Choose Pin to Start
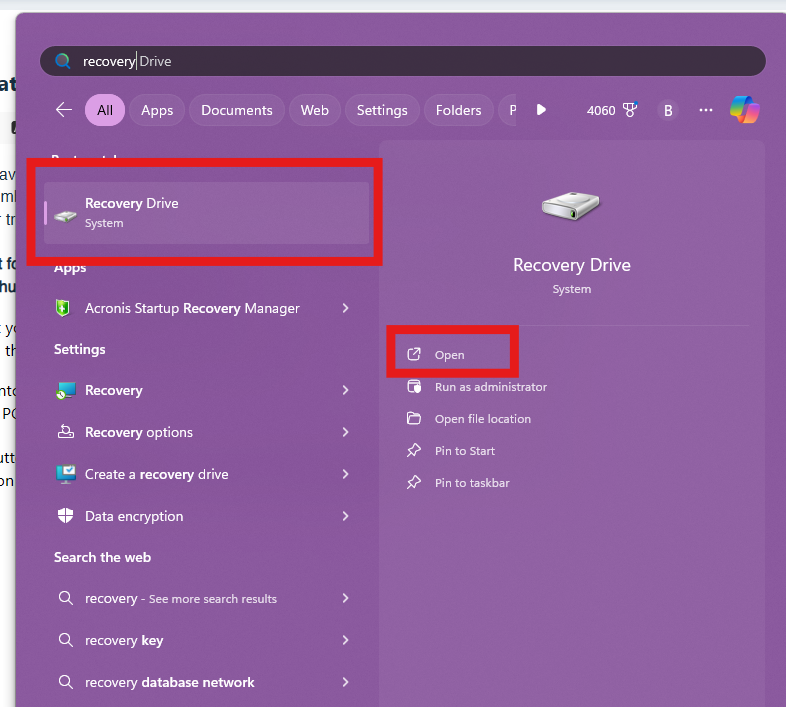 [465, 451]
